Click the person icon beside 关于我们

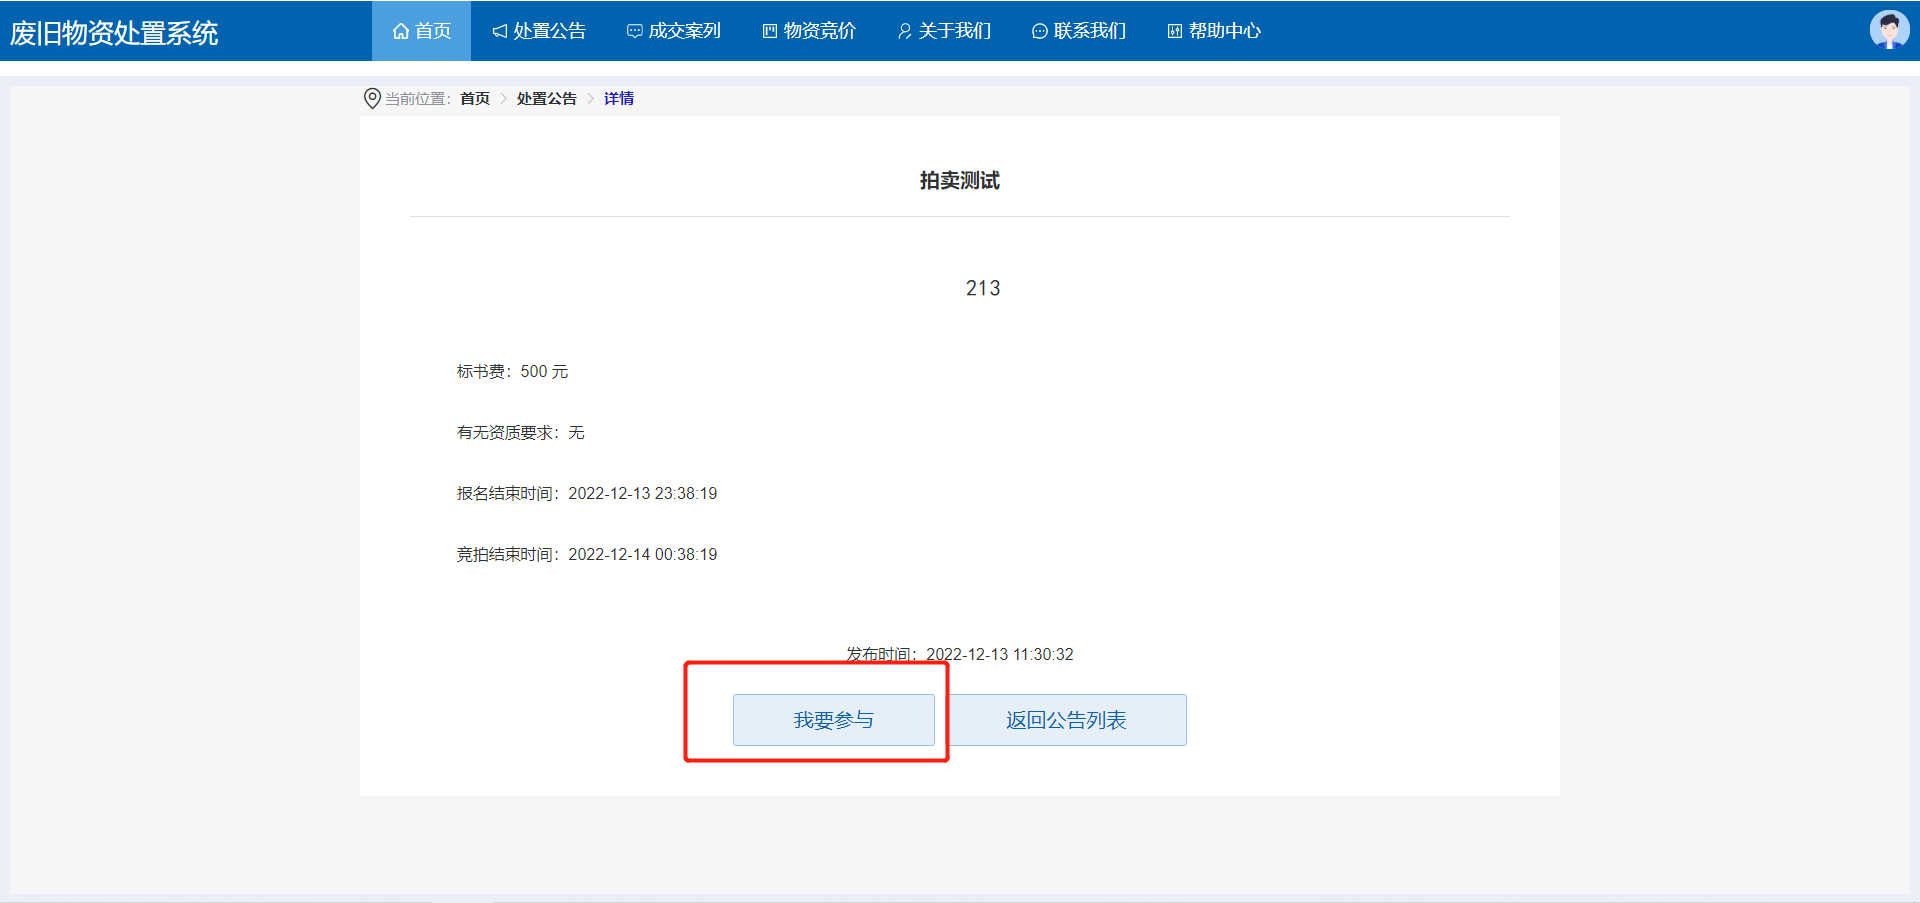pyautogui.click(x=904, y=31)
